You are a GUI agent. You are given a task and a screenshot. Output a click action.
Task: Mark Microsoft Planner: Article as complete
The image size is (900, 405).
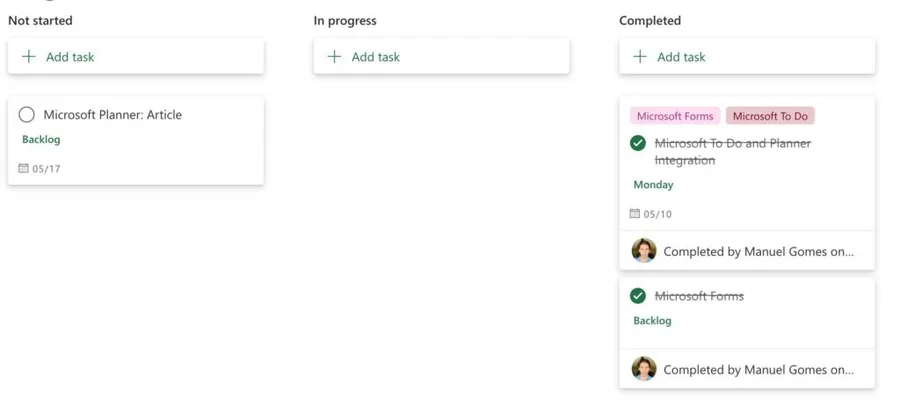coord(27,115)
